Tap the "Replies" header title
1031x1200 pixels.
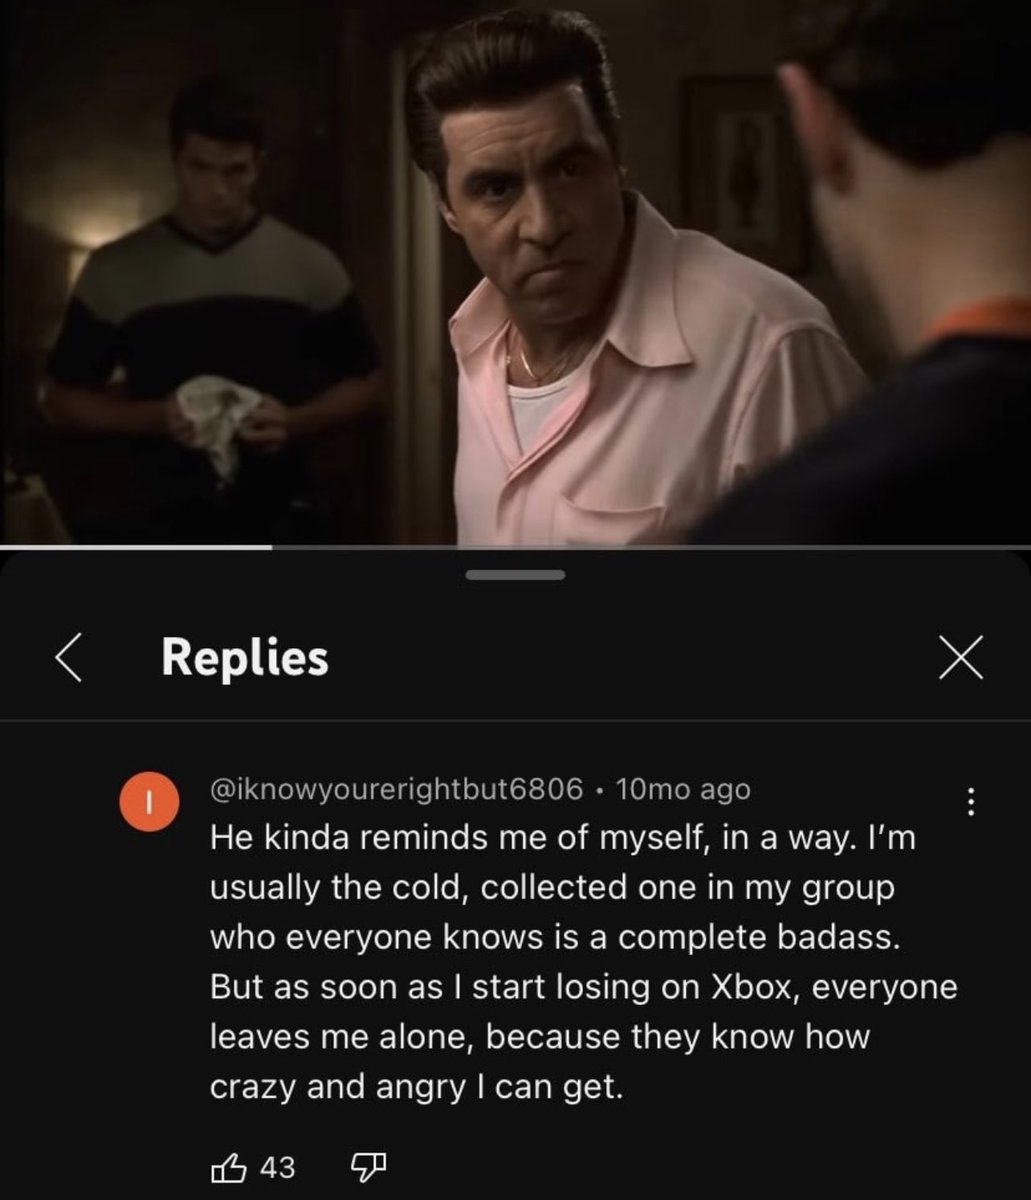[x=245, y=658]
